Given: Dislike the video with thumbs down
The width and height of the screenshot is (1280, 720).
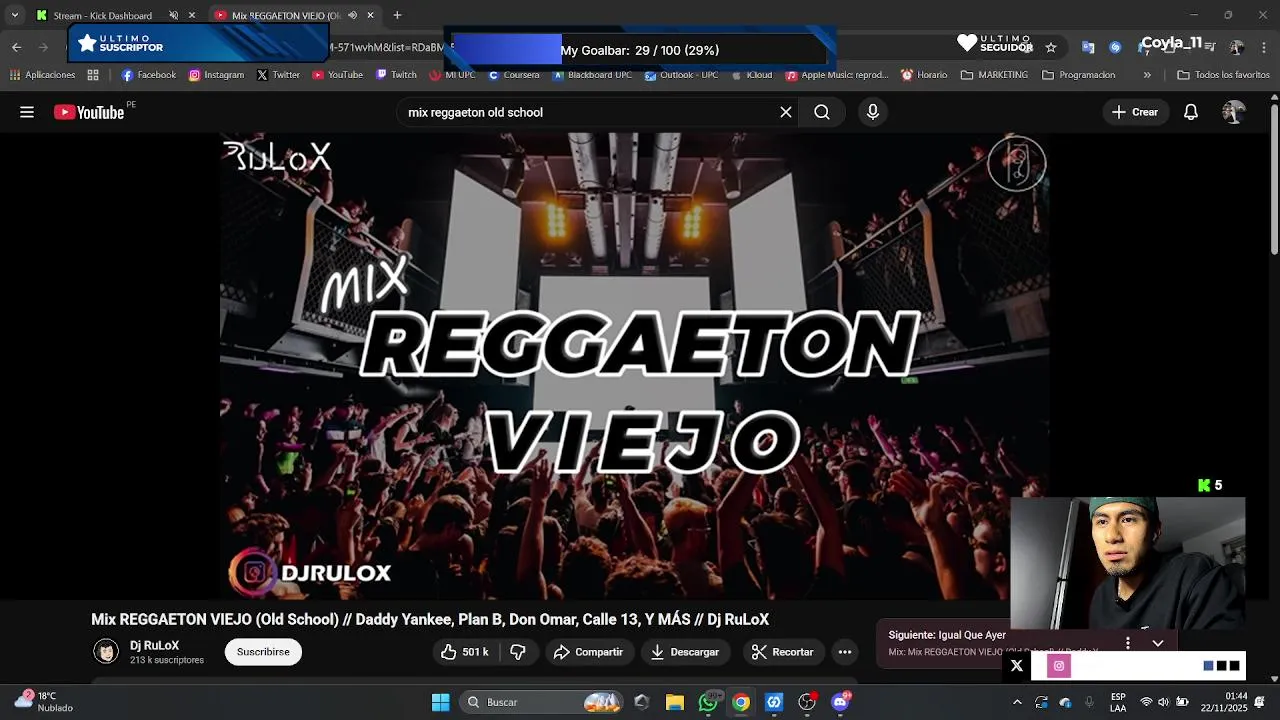Looking at the screenshot, I should [x=518, y=652].
